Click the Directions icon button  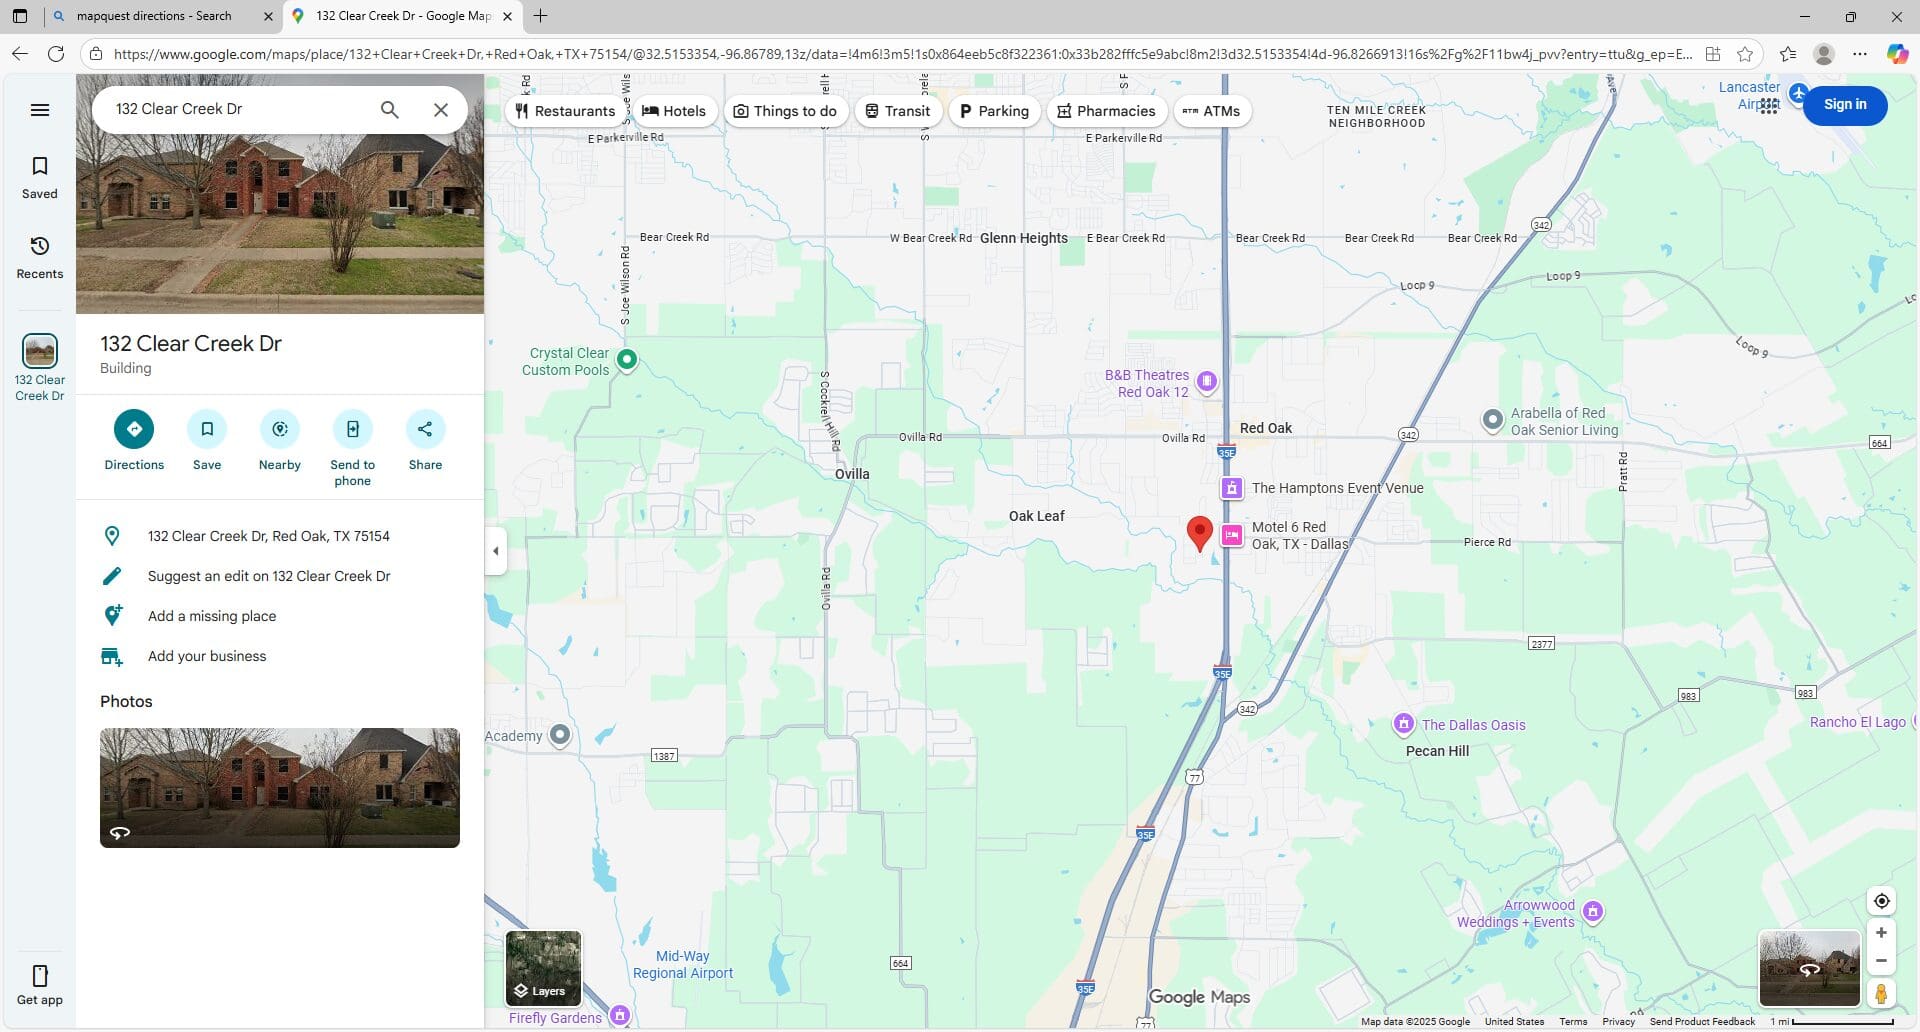134,430
